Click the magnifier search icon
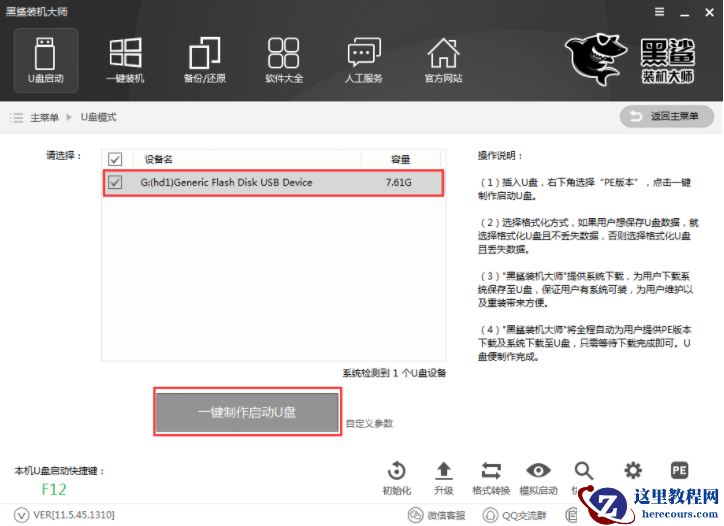The width and height of the screenshot is (724, 526). point(584,471)
